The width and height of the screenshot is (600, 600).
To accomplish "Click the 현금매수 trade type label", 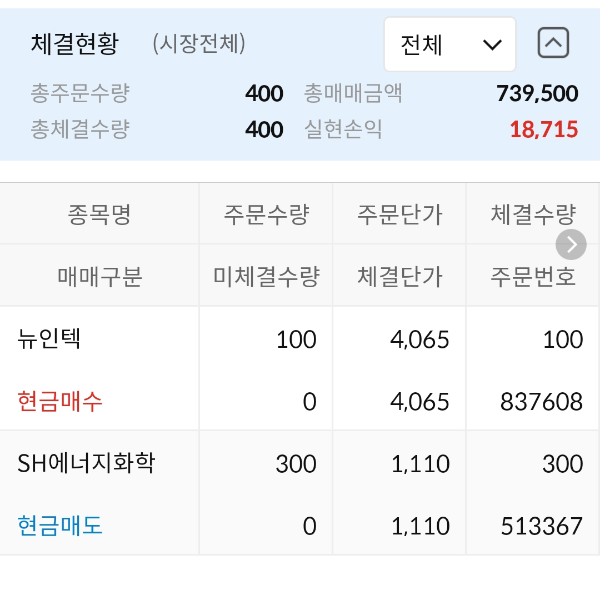I will point(60,401).
